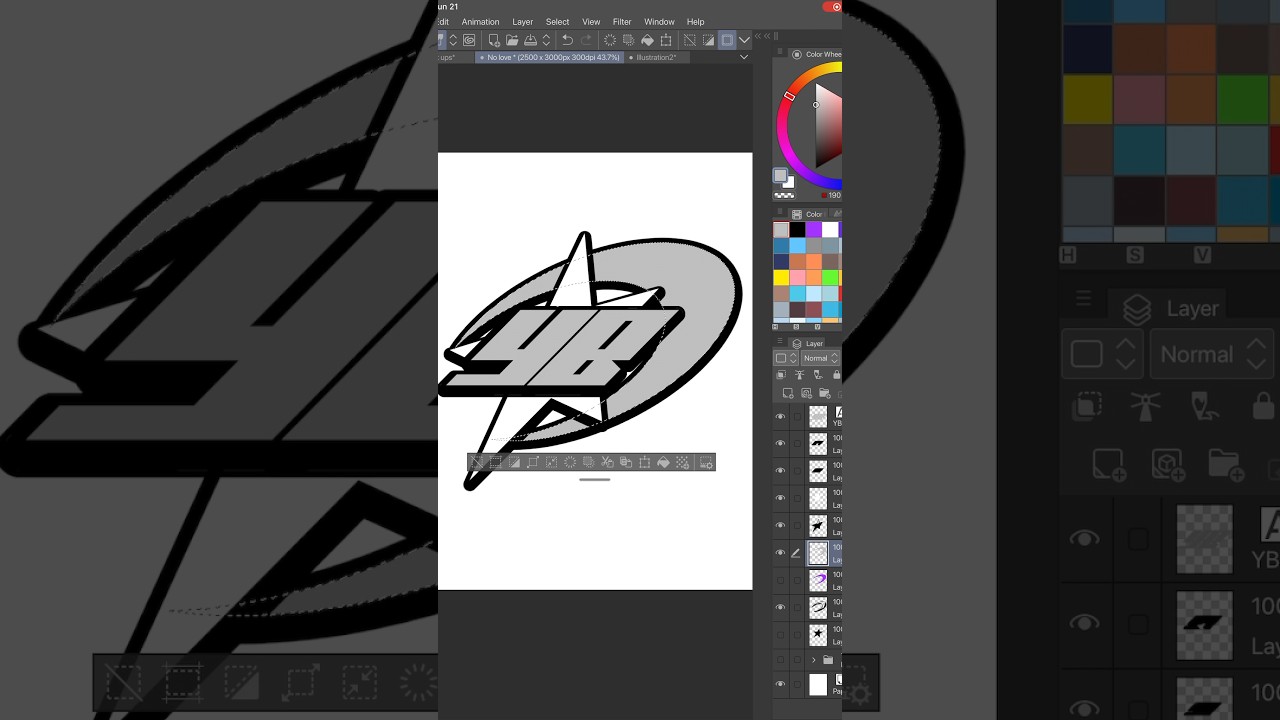Image resolution: width=1280 pixels, height=720 pixels.
Task: Click Deselect icon in top command bar
Action: tap(689, 40)
